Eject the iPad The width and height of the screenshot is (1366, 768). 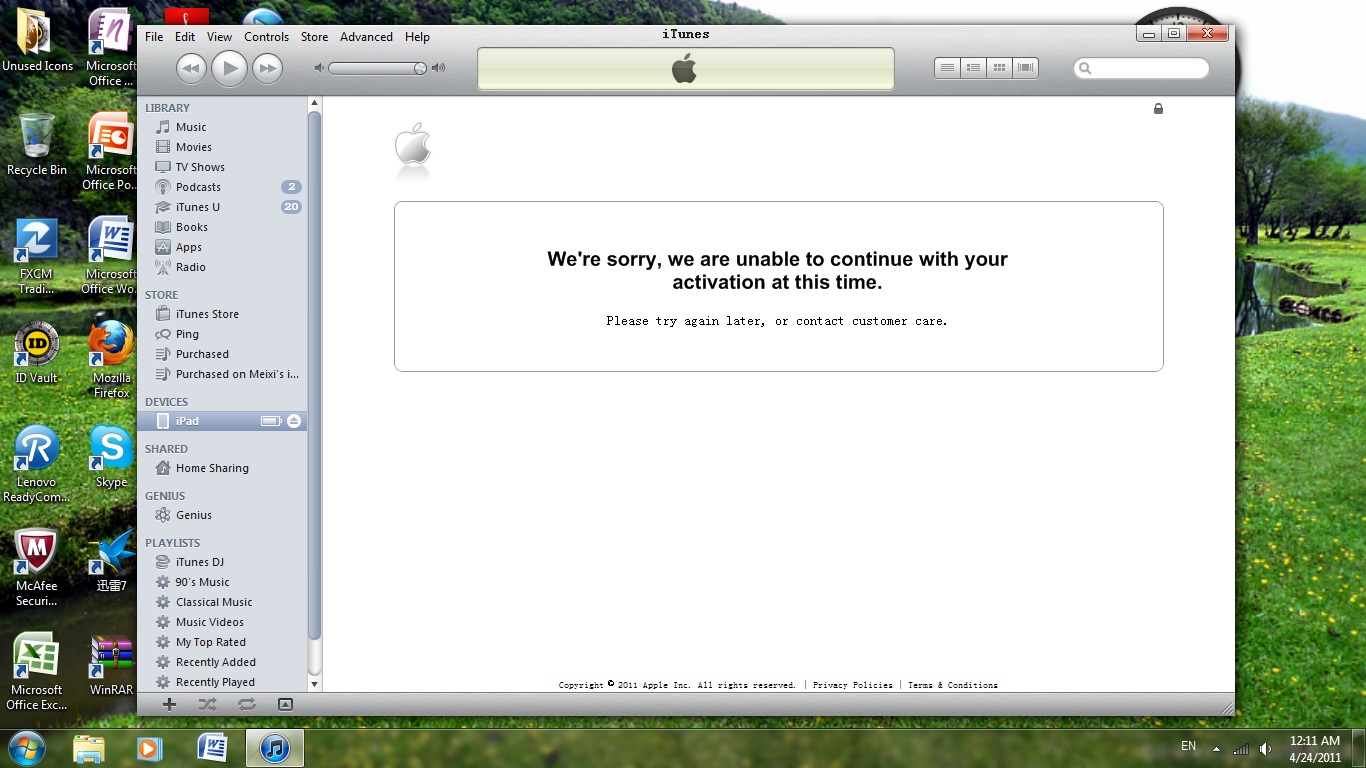pyautogui.click(x=294, y=421)
